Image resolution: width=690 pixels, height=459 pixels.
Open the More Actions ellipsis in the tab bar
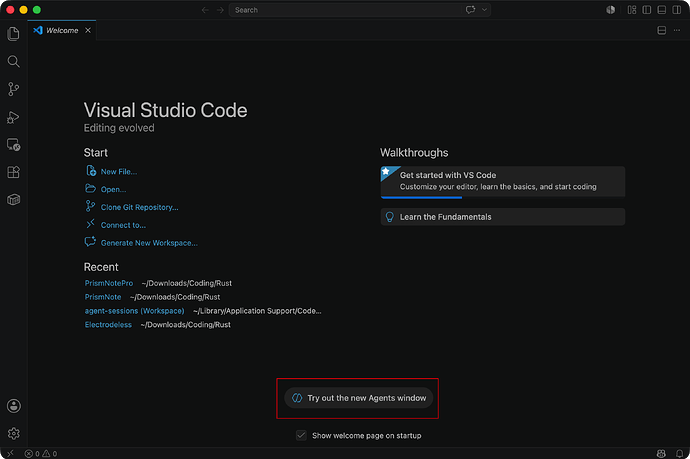(677, 30)
